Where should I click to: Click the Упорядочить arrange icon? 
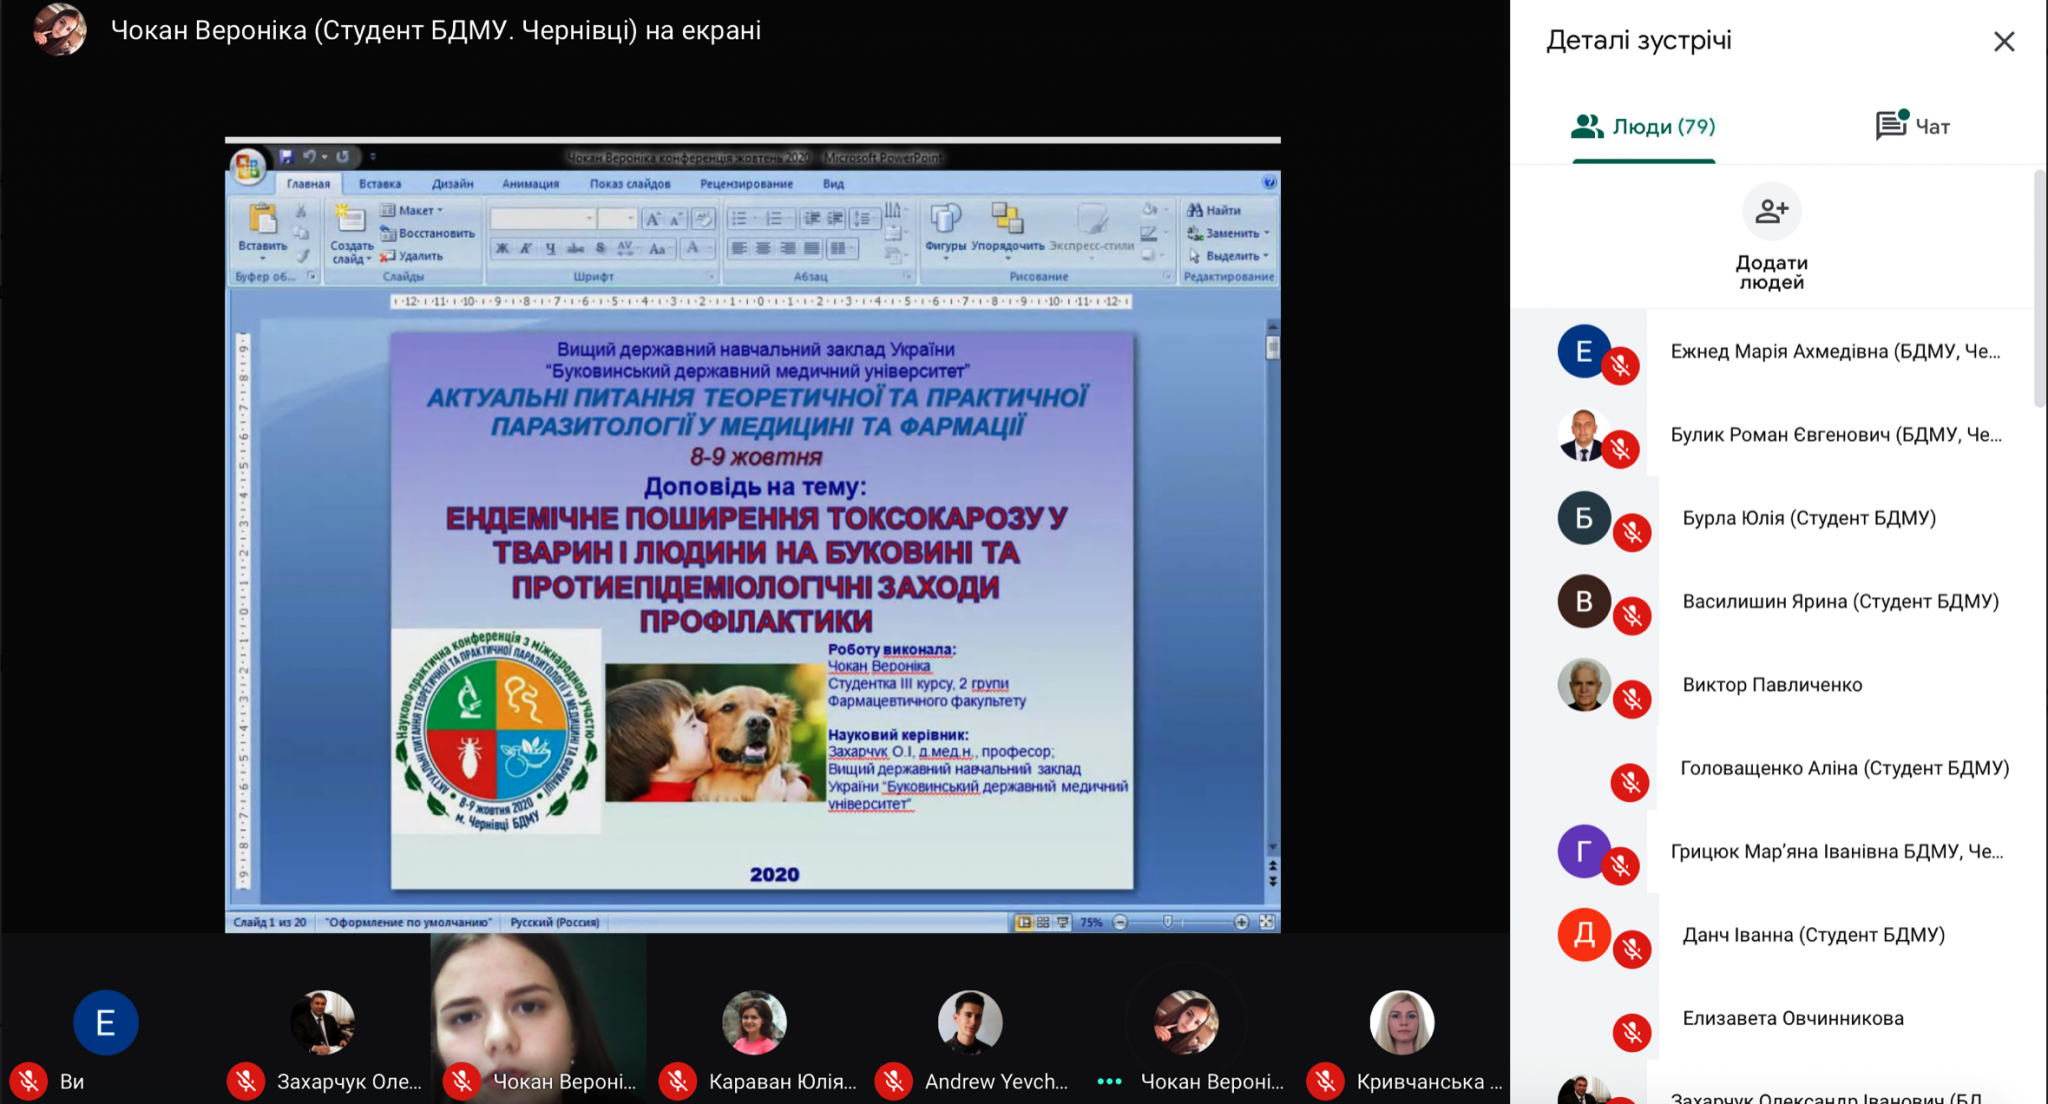pyautogui.click(x=1007, y=220)
